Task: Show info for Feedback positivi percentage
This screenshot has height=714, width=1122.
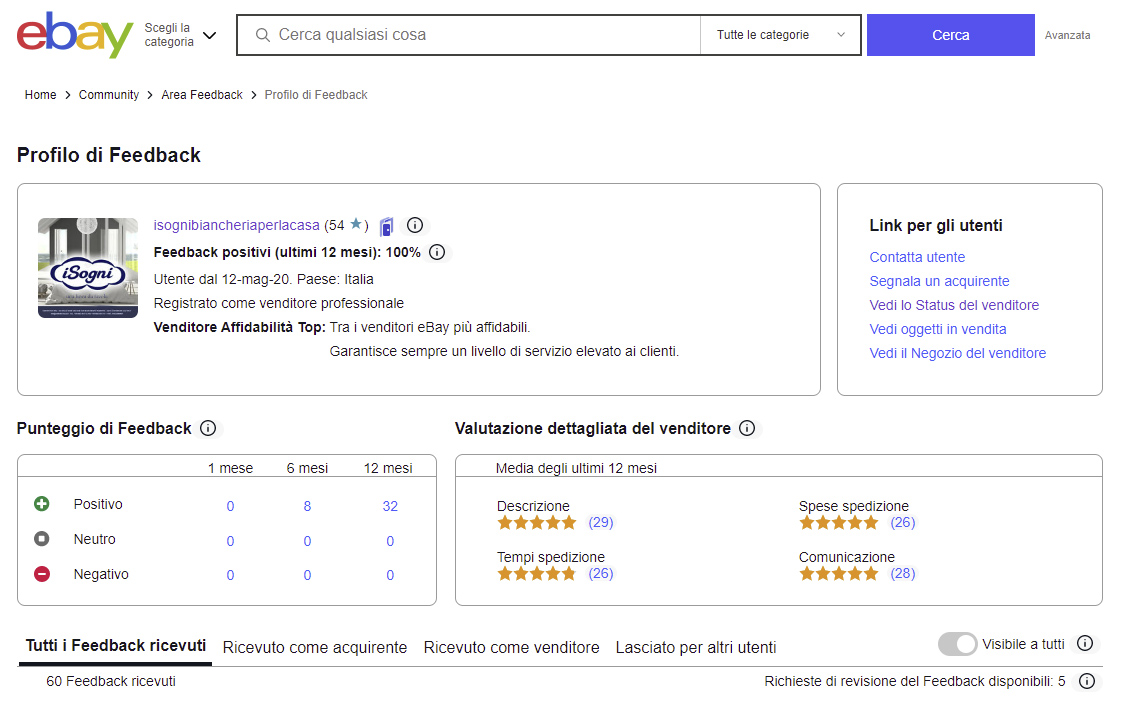Action: (437, 252)
